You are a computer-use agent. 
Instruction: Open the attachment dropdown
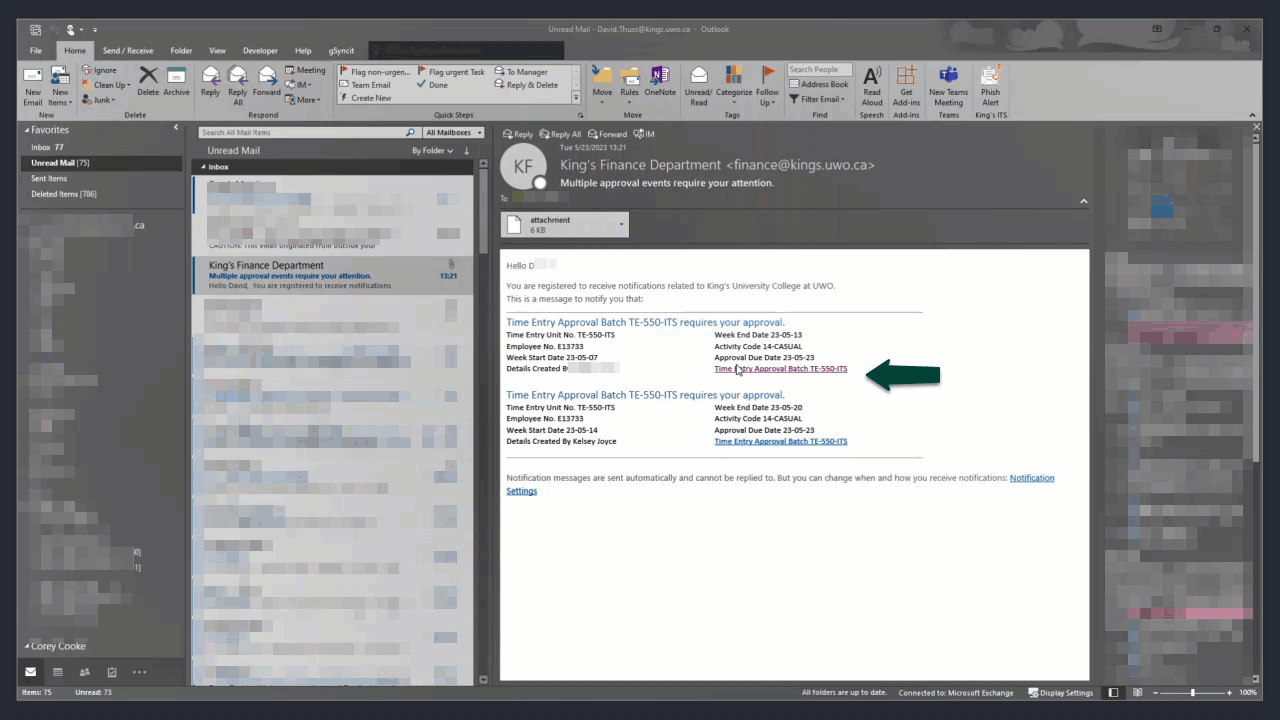click(621, 224)
